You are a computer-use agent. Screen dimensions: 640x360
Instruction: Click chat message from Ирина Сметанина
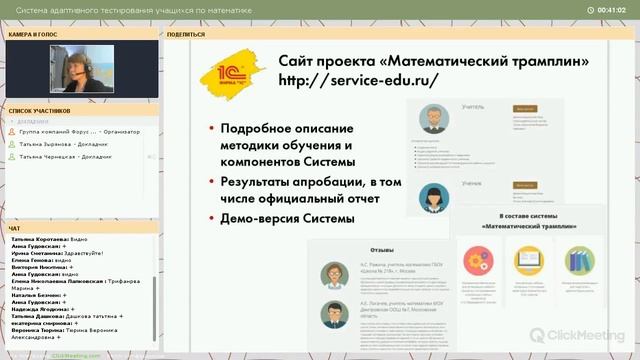pos(57,253)
